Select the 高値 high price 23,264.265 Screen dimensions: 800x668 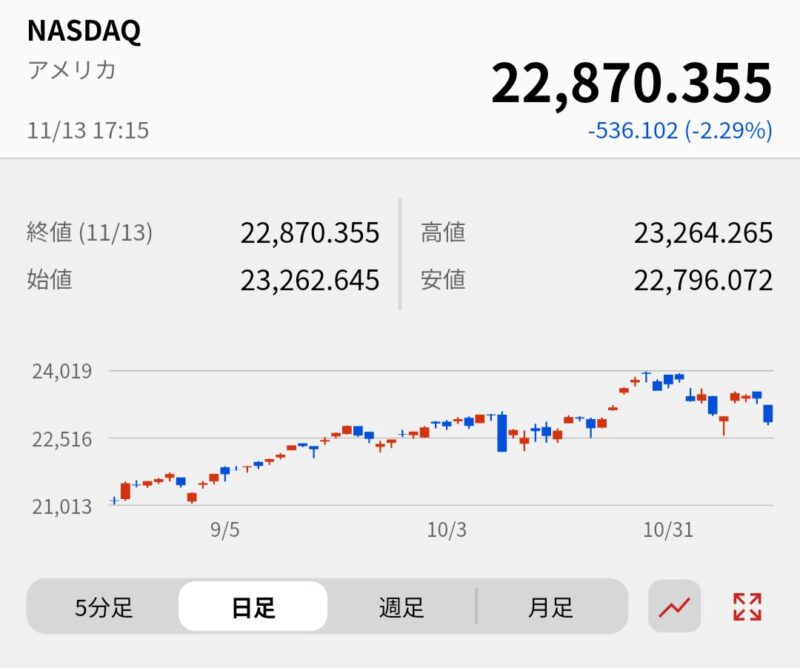point(702,233)
